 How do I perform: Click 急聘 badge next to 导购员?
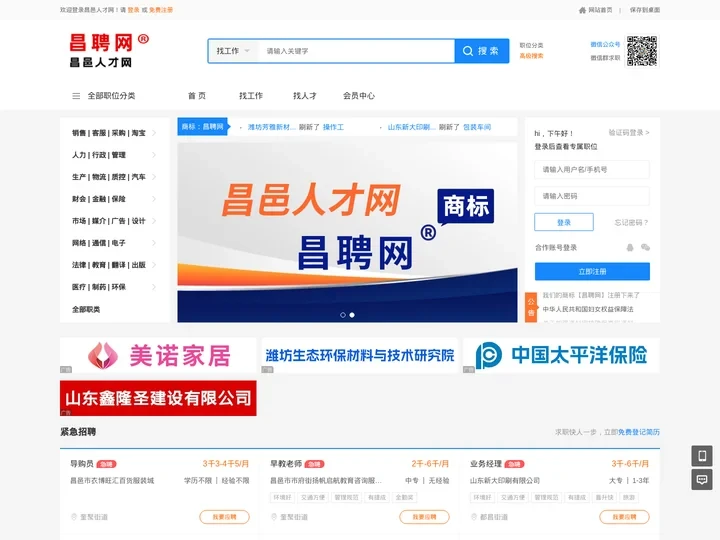[x=106, y=464]
